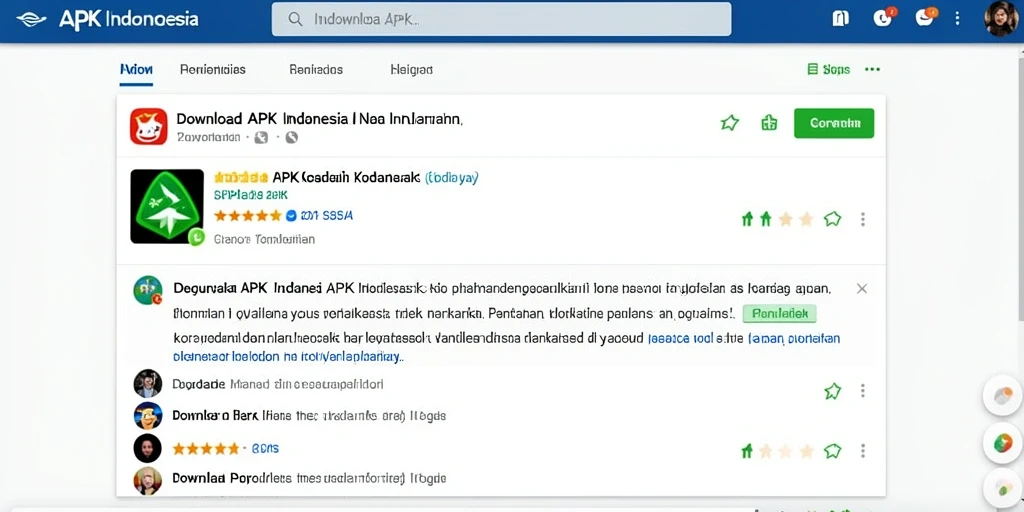1024x512 pixels.
Task: Click the green Sops list link
Action: (829, 69)
